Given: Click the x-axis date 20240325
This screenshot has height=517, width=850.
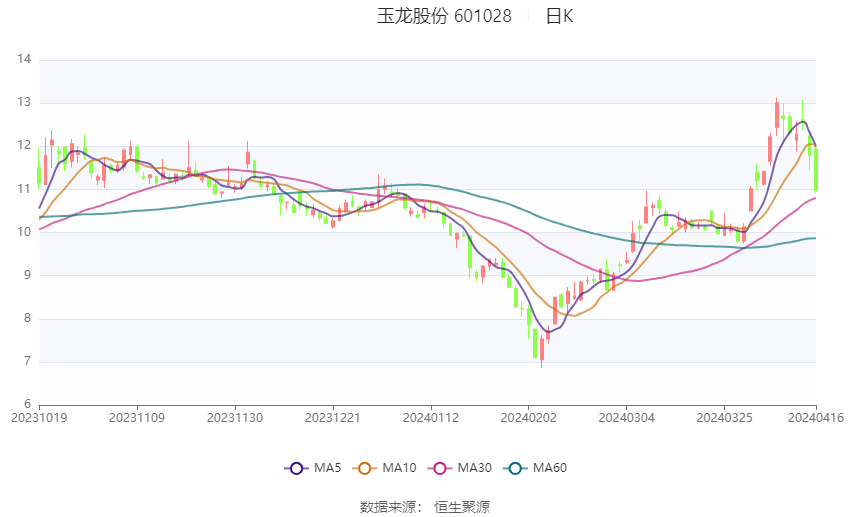Looking at the screenshot, I should coord(724,418).
